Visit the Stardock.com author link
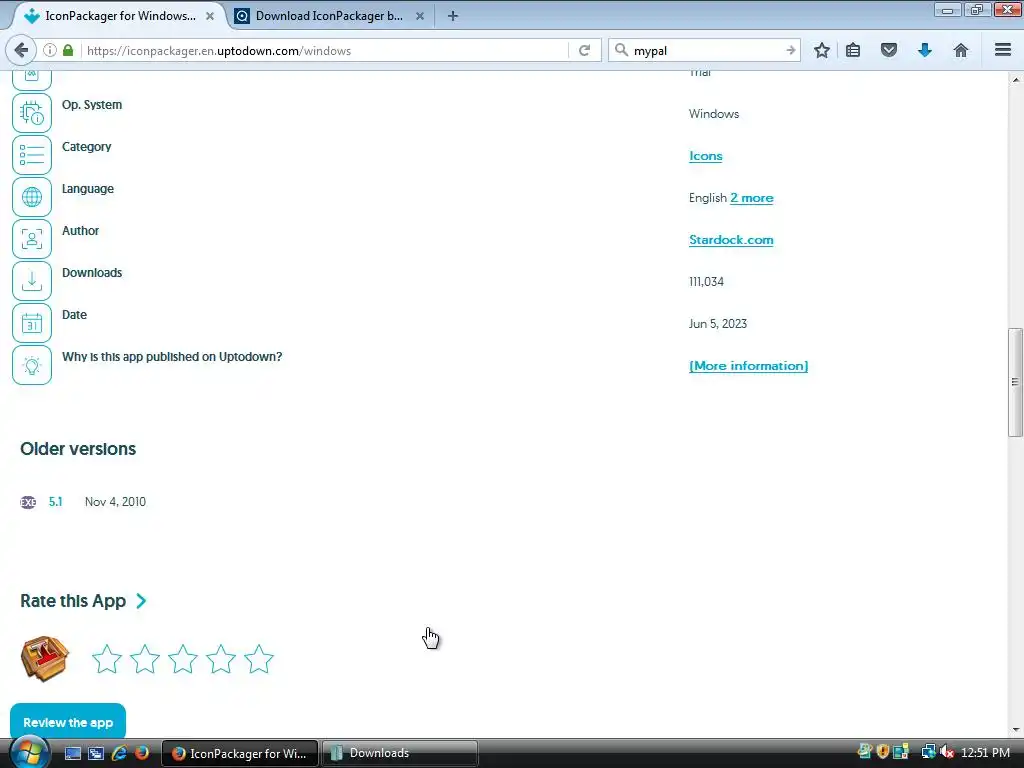This screenshot has height=768, width=1024. point(731,240)
